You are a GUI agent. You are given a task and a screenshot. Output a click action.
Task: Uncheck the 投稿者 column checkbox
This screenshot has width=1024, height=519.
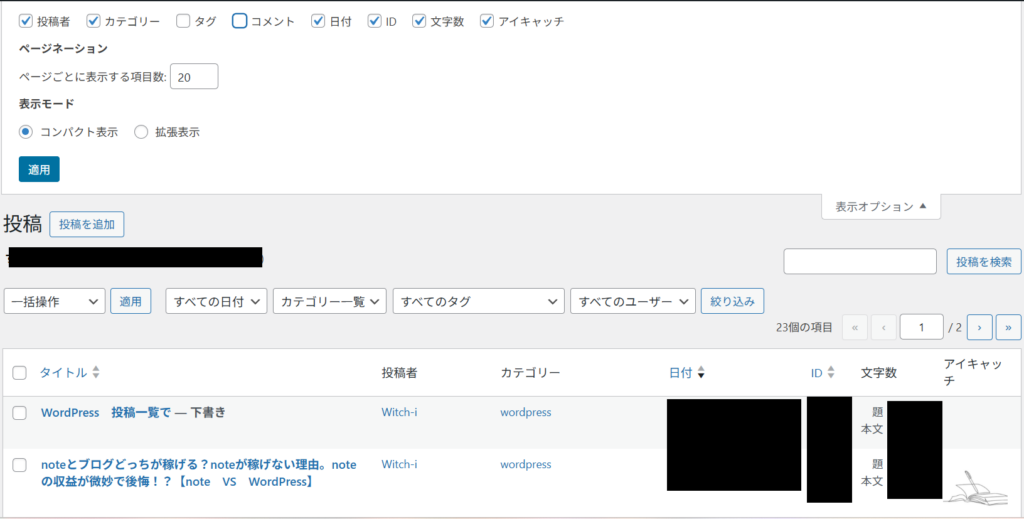tap(26, 22)
